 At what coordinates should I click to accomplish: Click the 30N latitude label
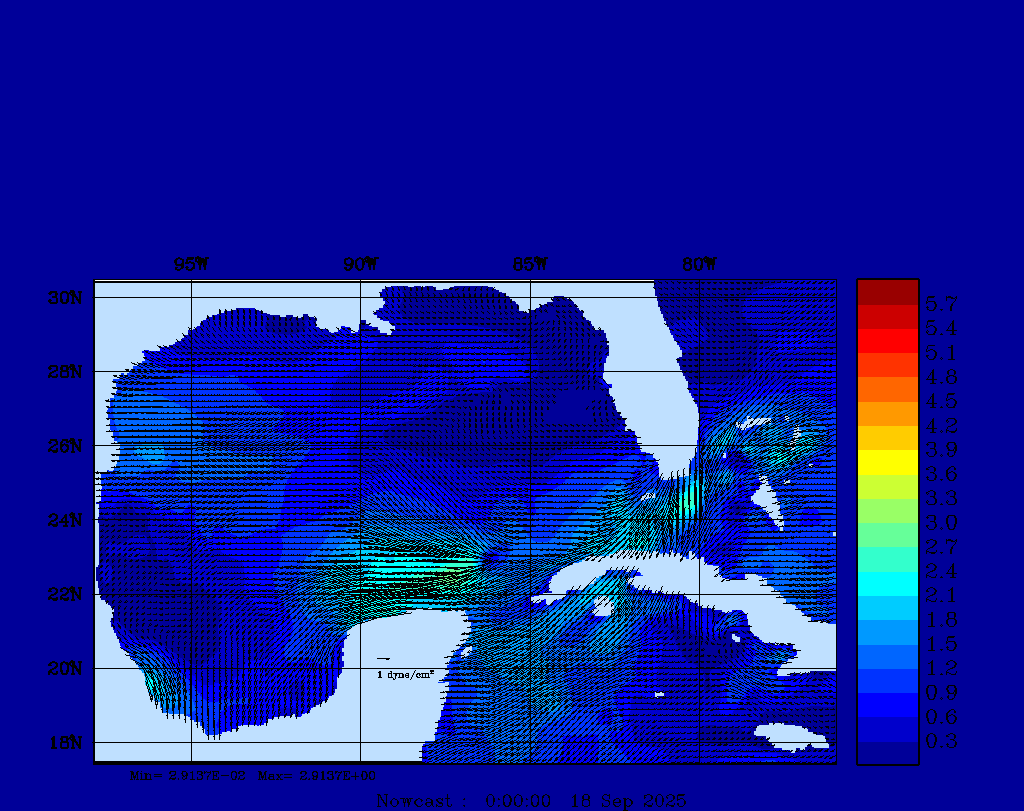tap(68, 298)
